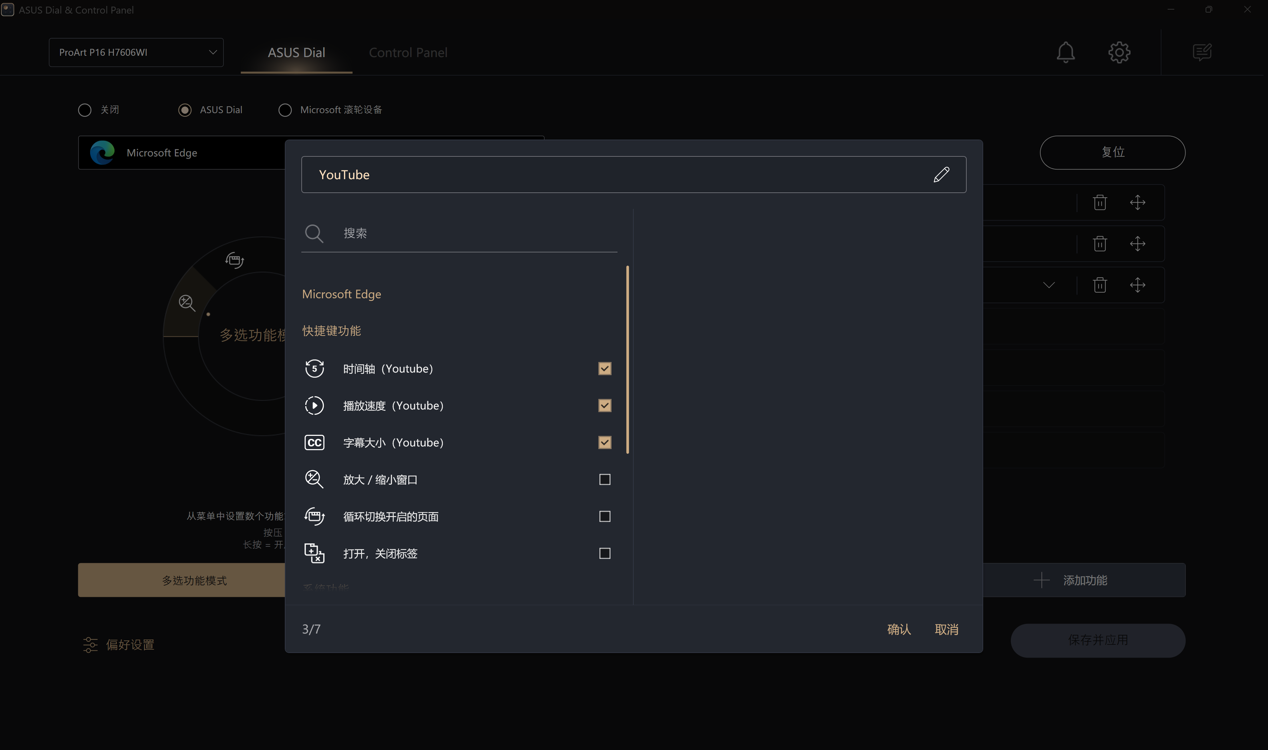Screen dimensions: 1268x750
Task: Uncheck the 时间轴 (Youtube) checkbox
Action: click(605, 369)
